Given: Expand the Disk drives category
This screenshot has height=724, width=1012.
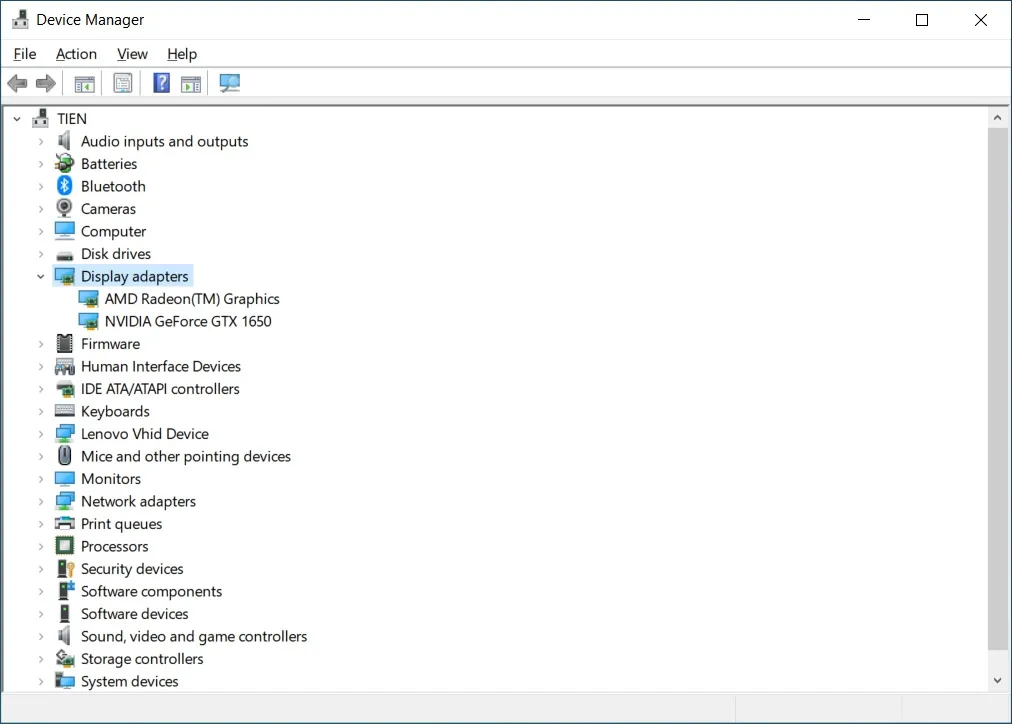Looking at the screenshot, I should 41,254.
